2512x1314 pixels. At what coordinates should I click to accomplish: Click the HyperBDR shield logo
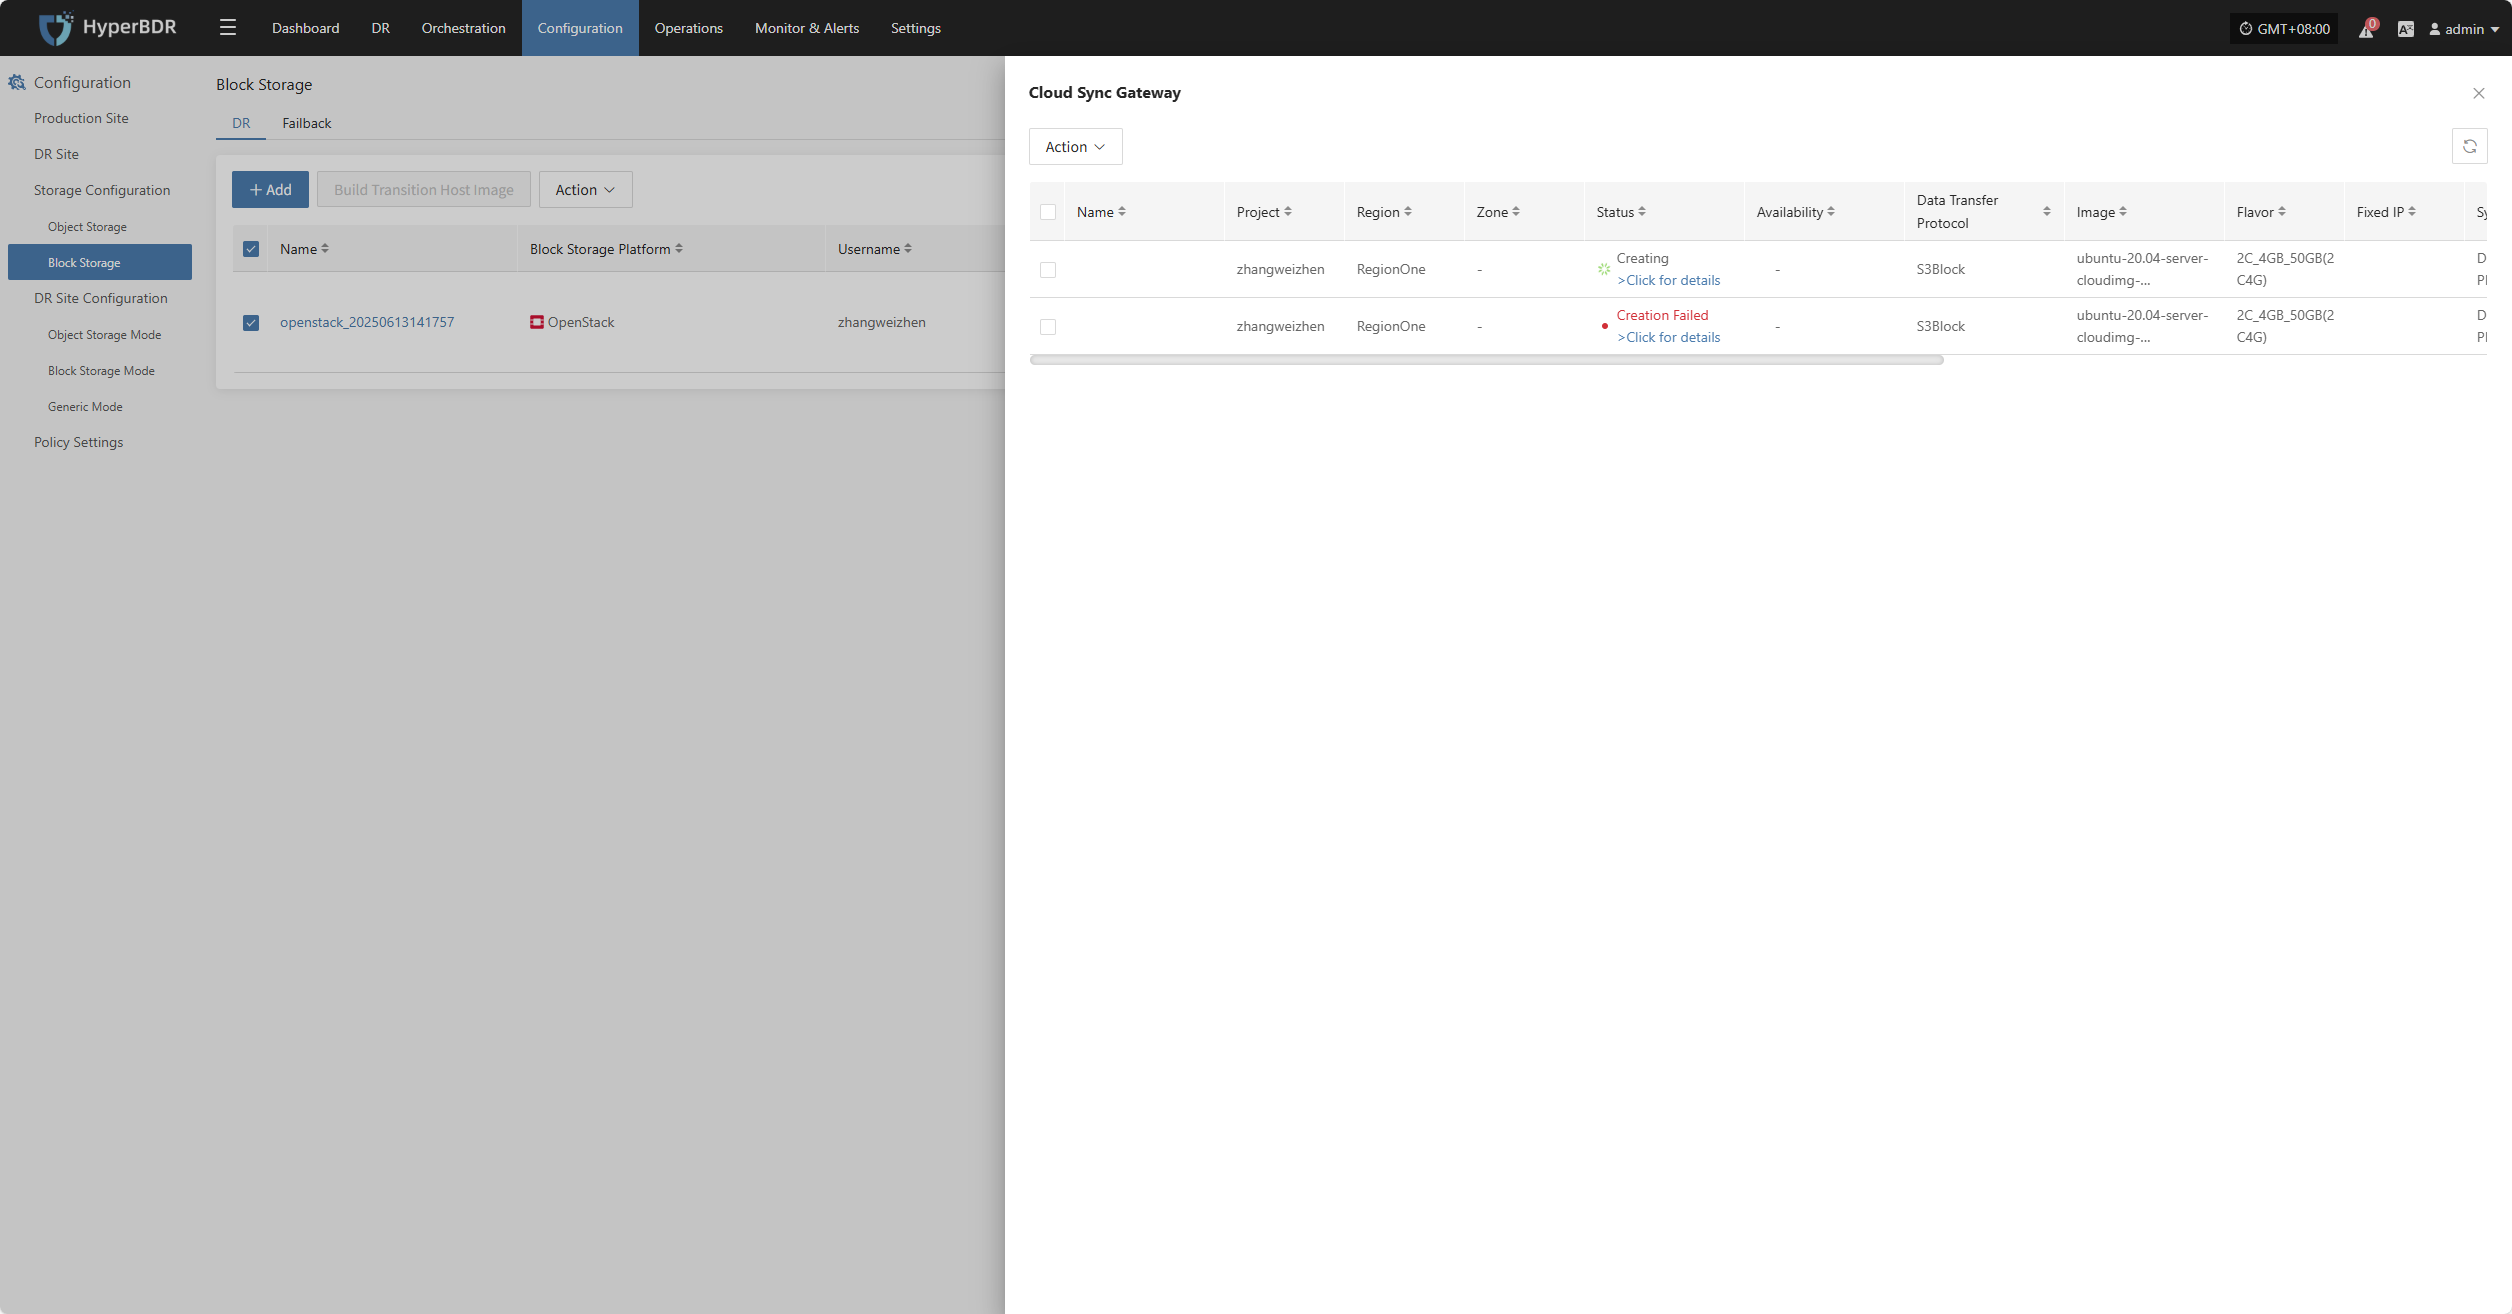click(55, 28)
